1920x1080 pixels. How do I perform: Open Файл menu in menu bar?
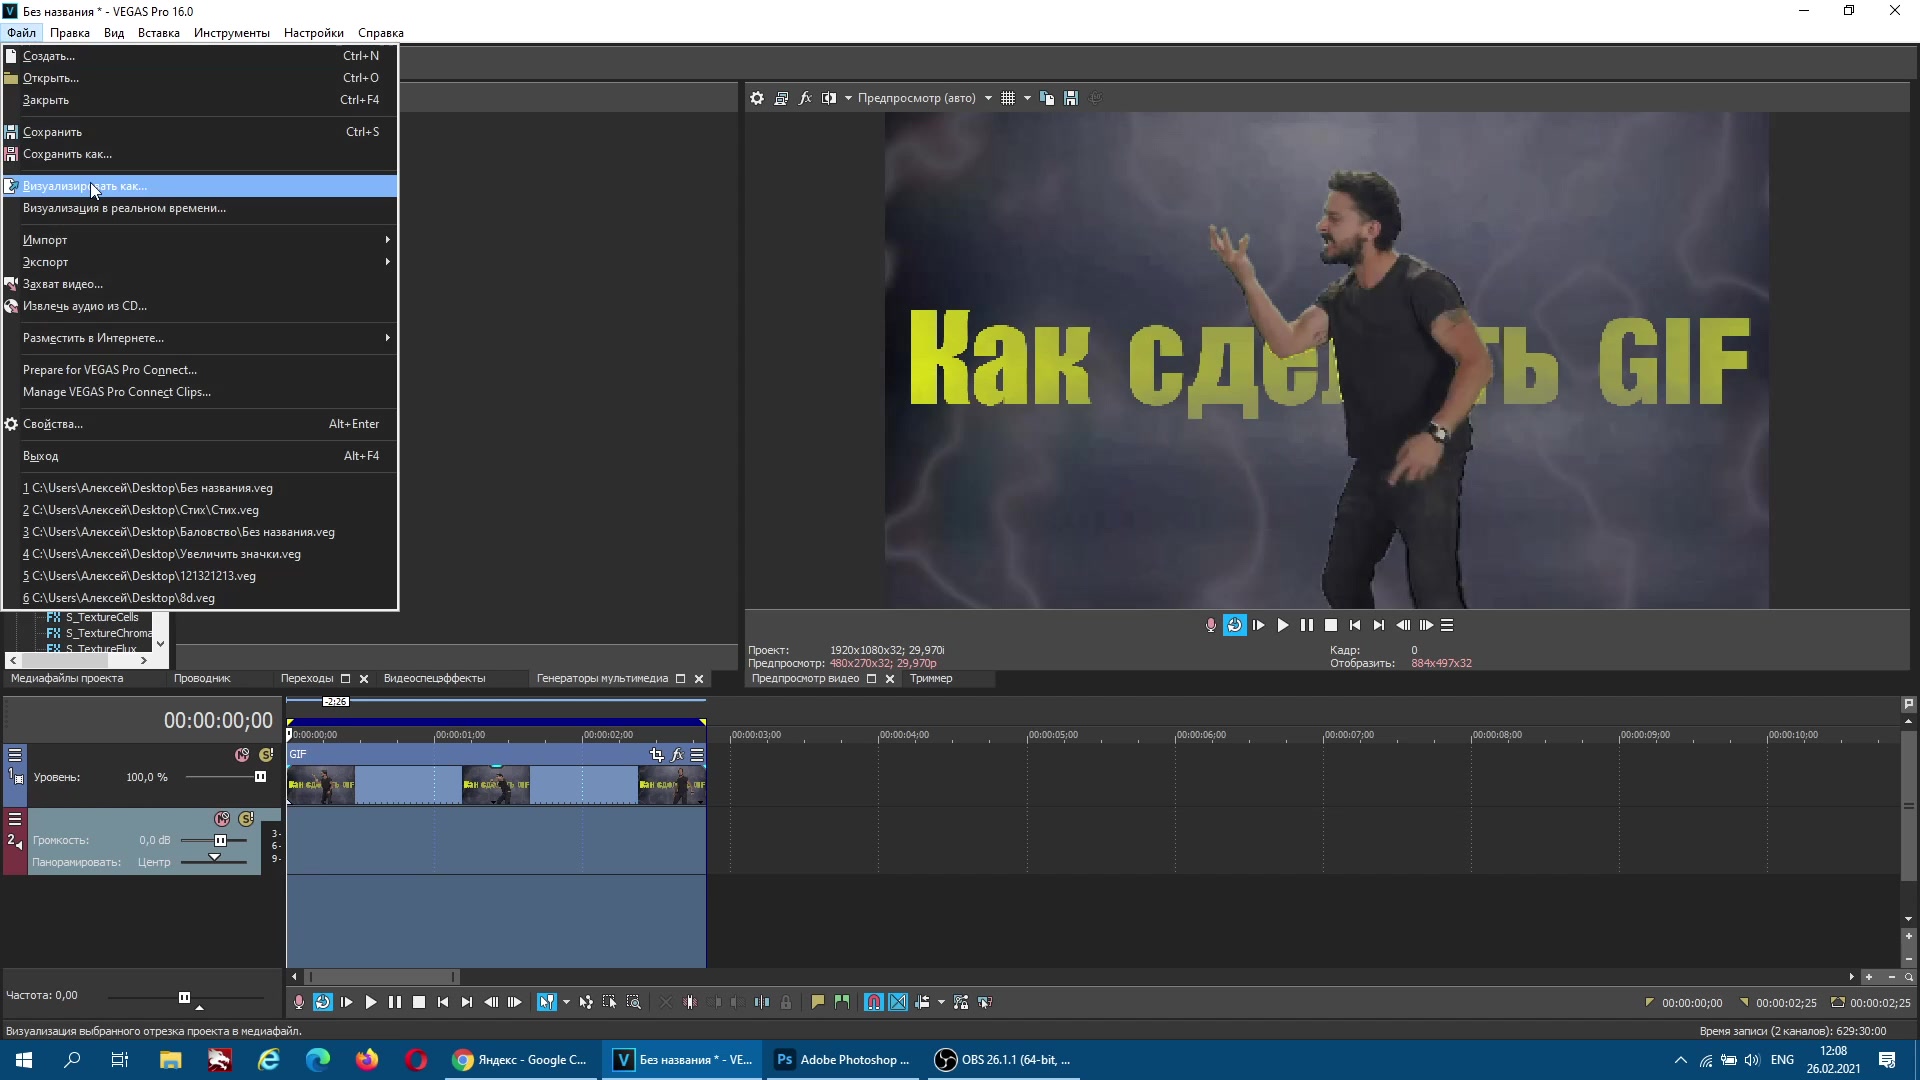click(21, 32)
